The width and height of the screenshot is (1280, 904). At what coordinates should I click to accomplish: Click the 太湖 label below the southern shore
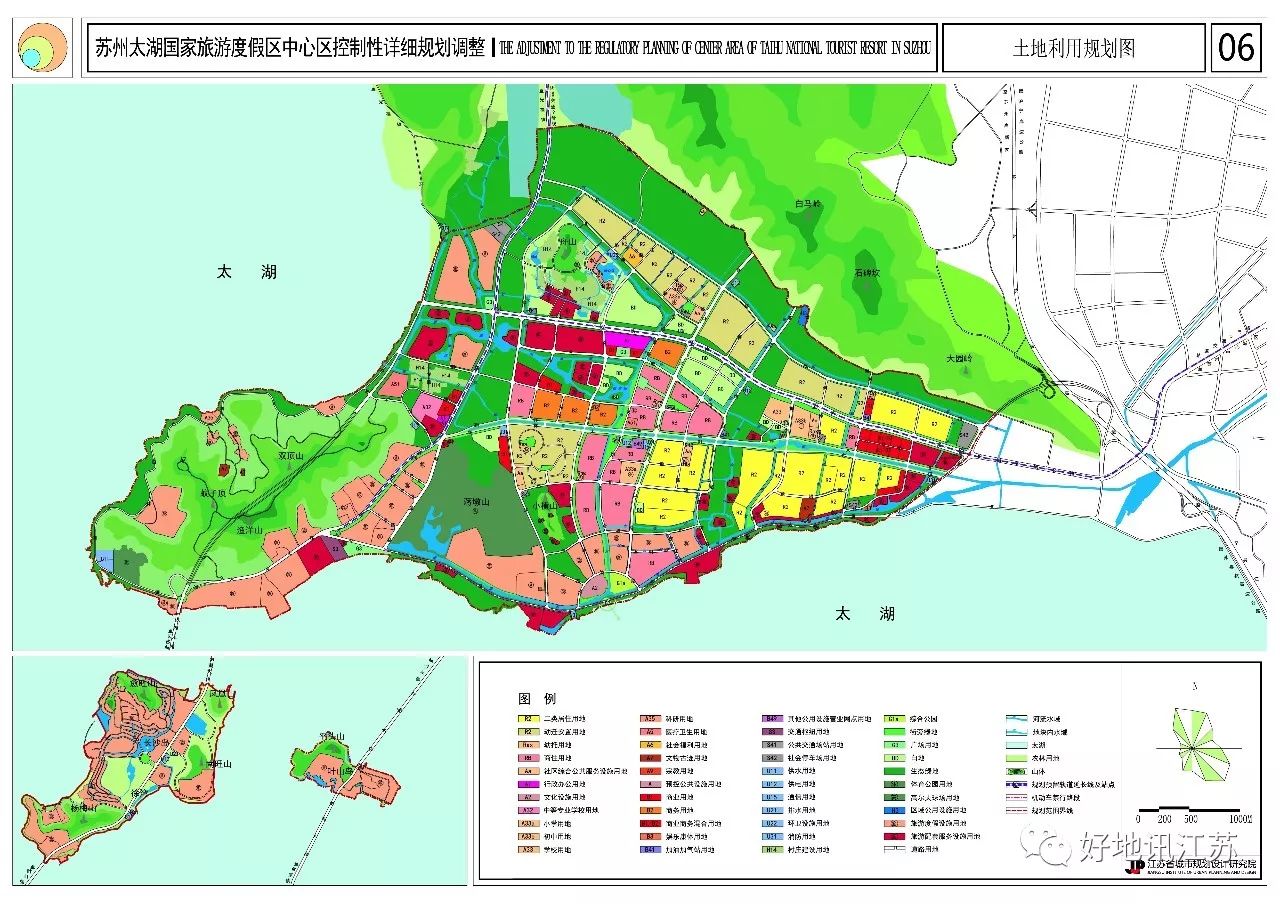(864, 613)
